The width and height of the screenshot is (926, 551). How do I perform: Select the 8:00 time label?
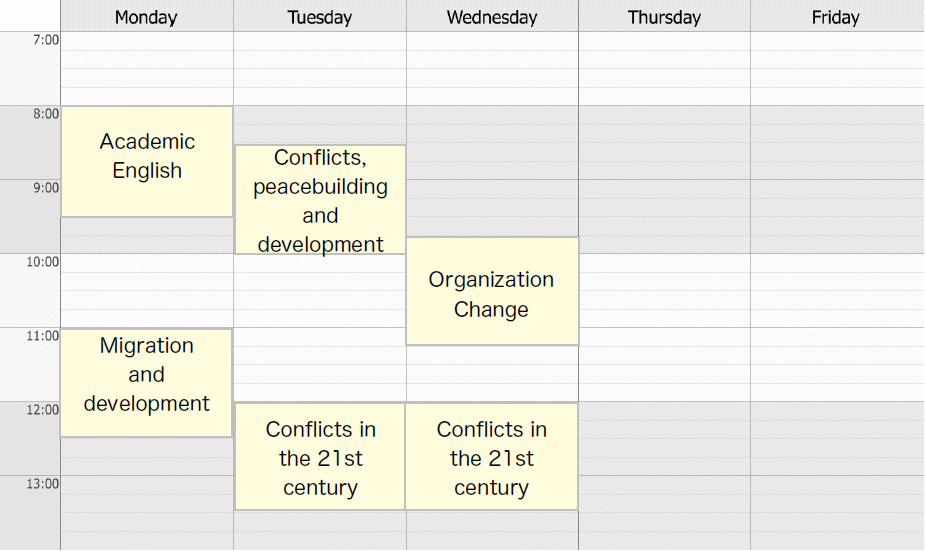pos(46,113)
